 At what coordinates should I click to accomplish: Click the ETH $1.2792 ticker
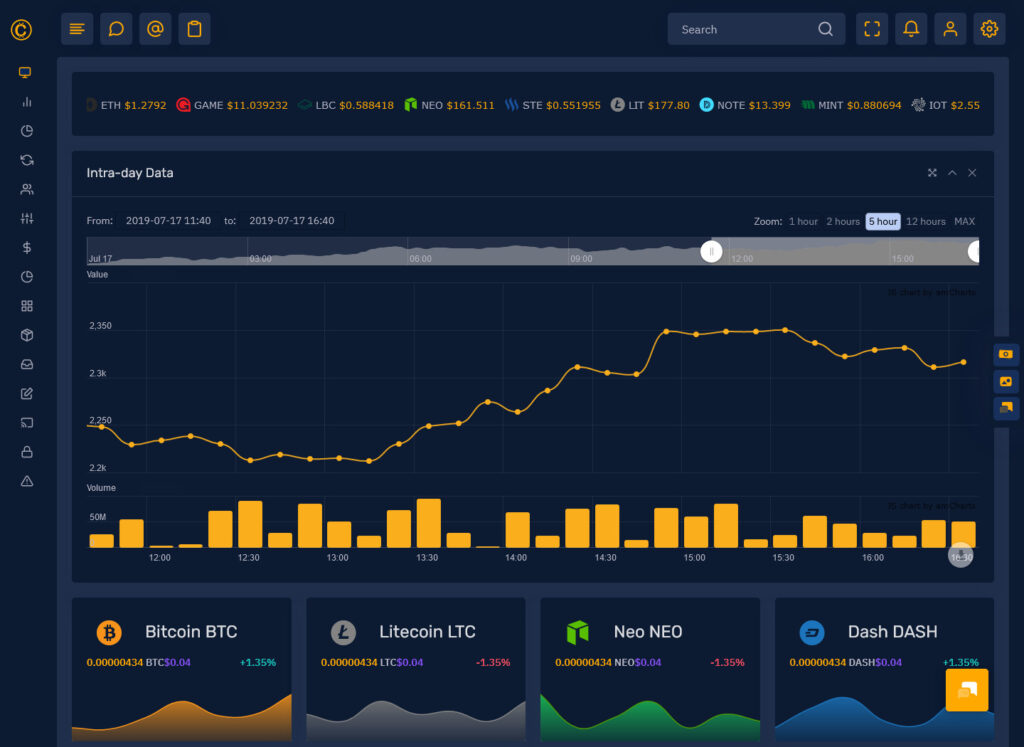coord(126,105)
